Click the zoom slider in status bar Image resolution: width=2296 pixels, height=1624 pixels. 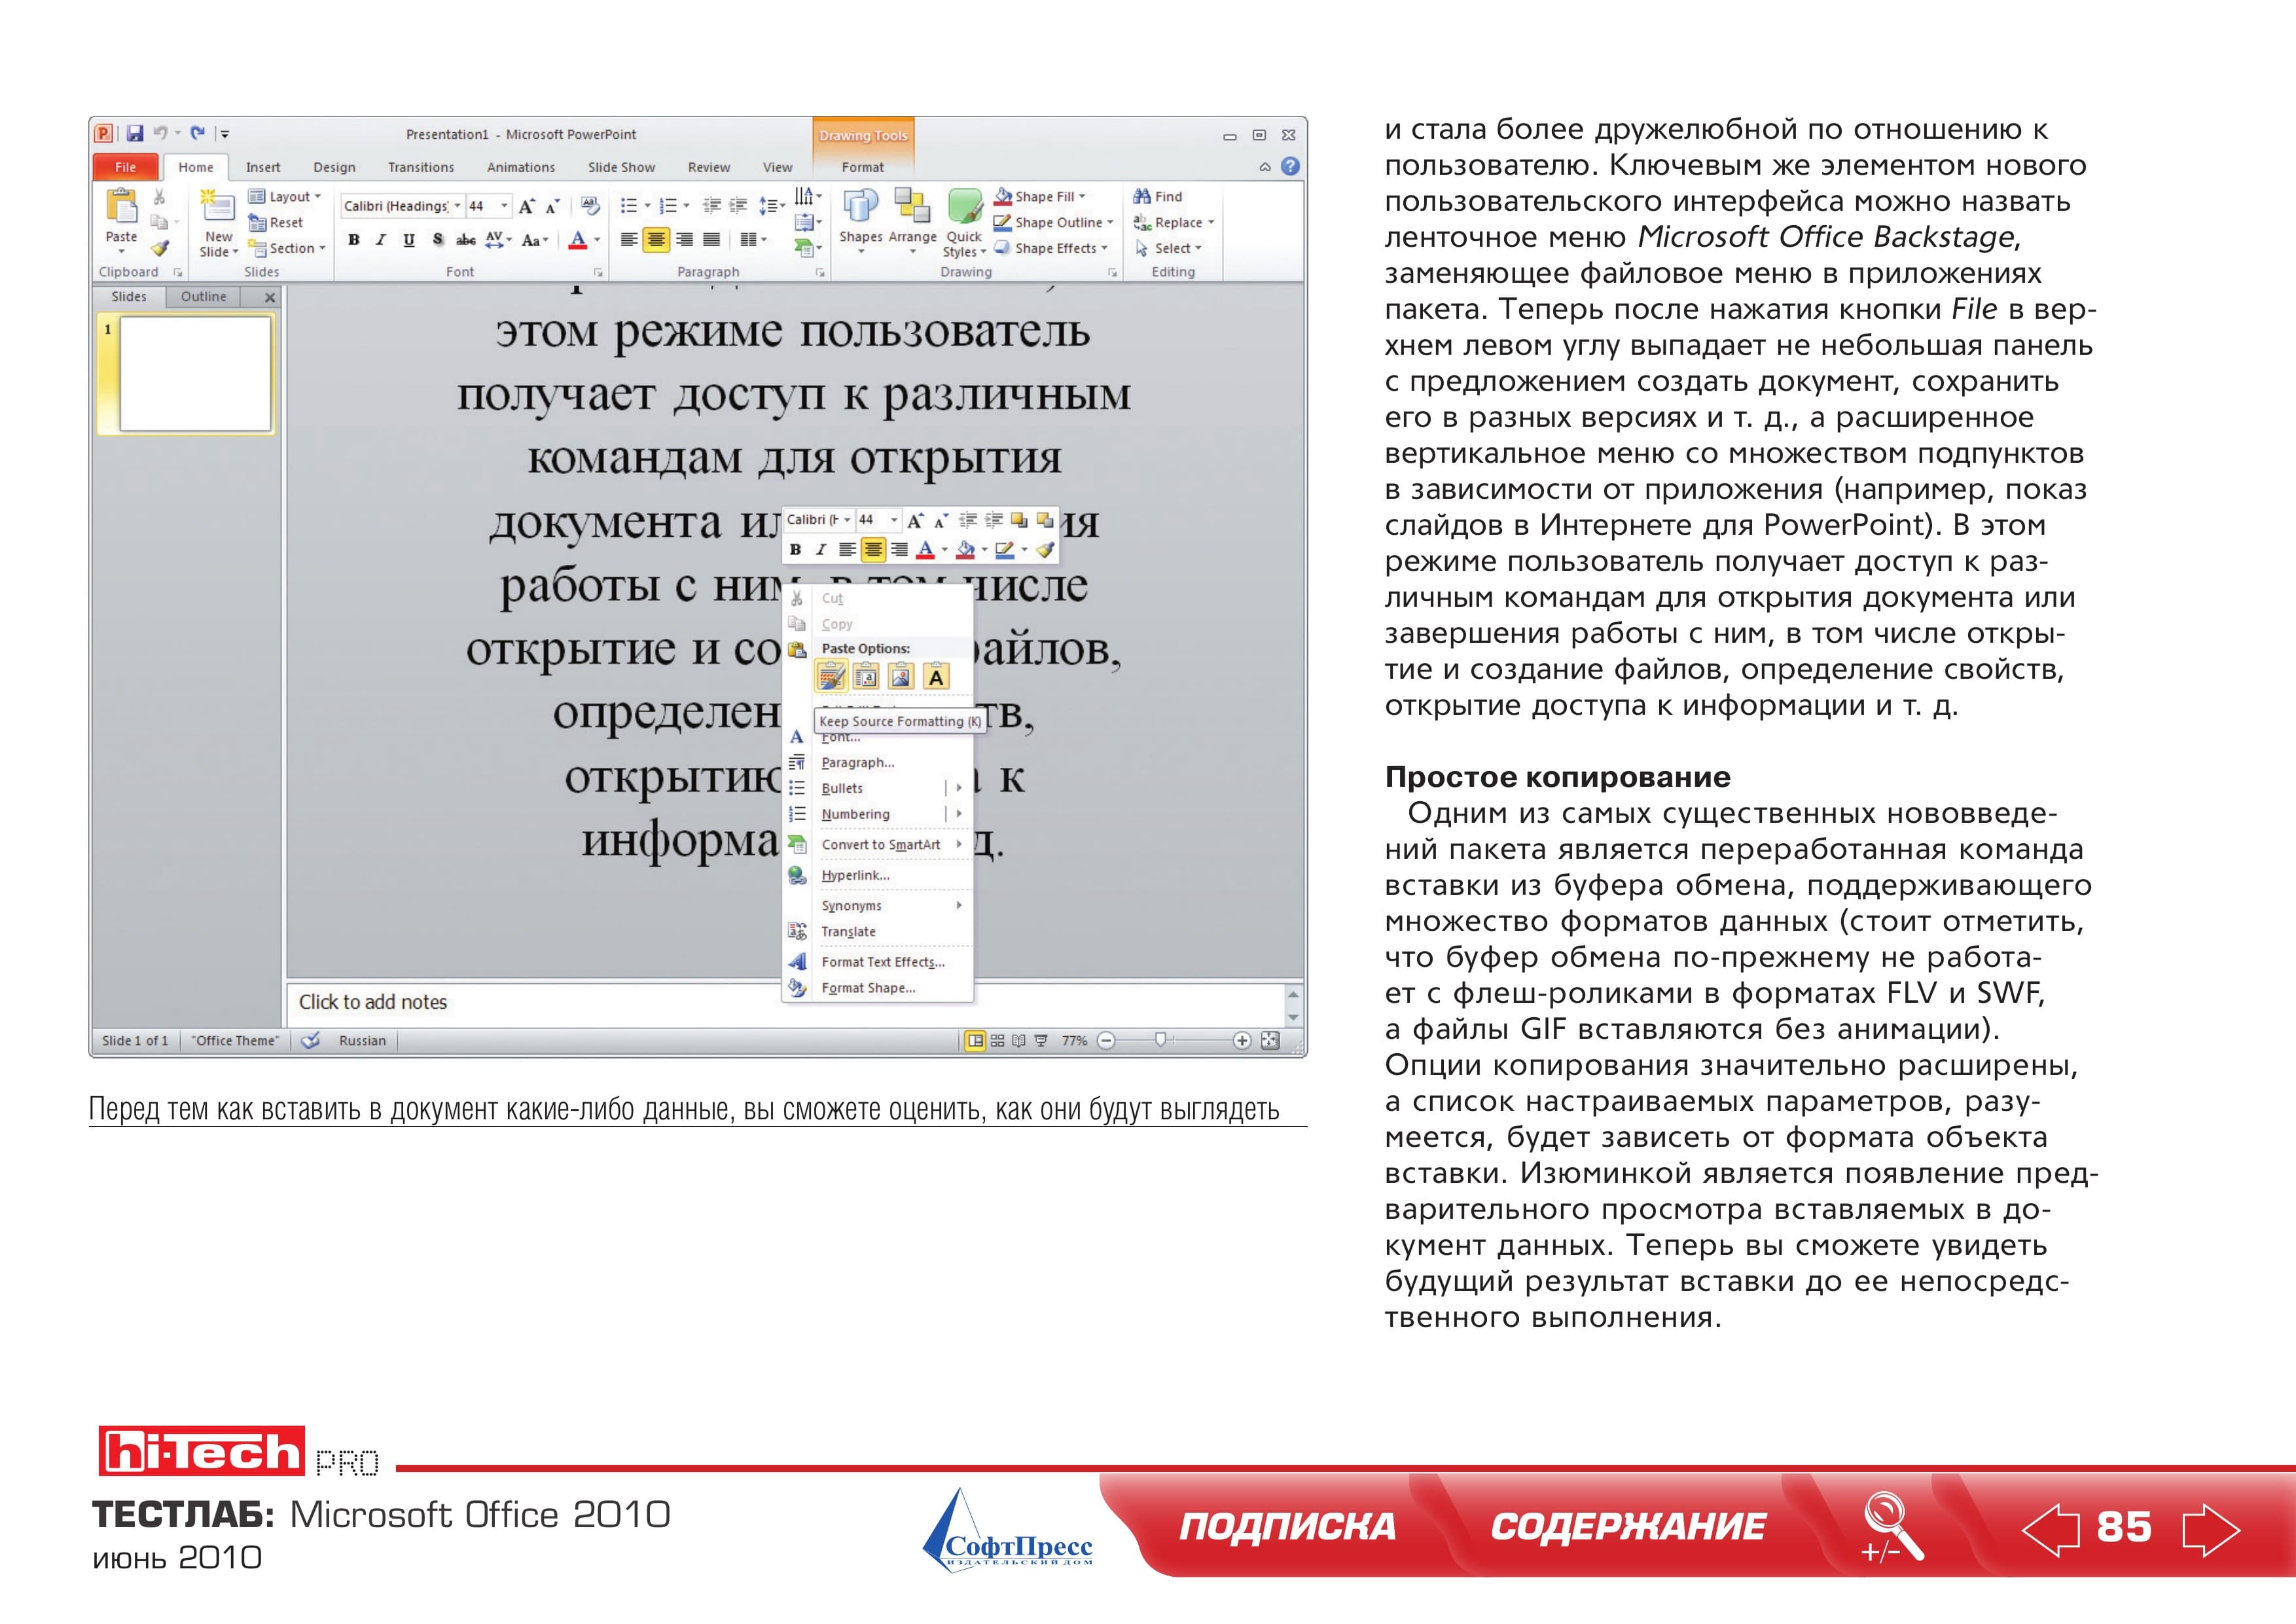(1161, 1040)
